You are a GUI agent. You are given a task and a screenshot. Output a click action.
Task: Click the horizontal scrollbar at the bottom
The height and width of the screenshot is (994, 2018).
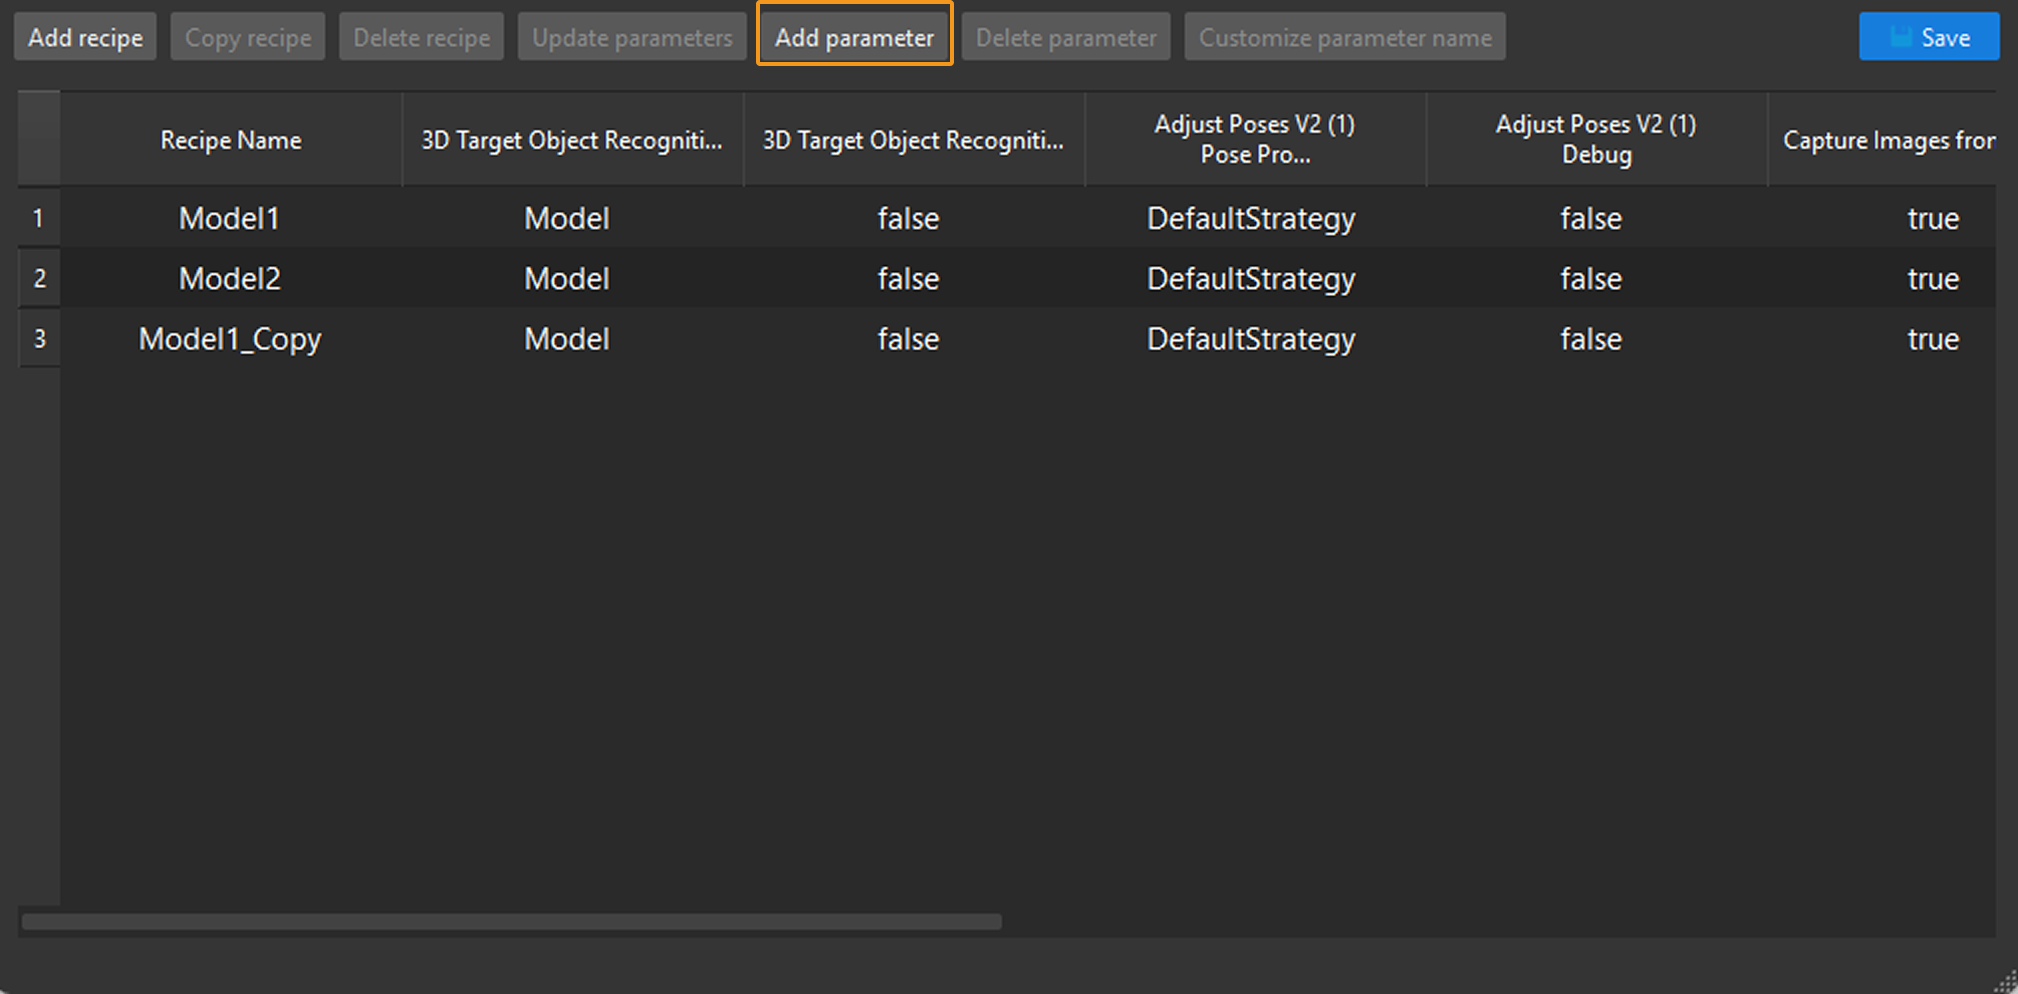[510, 922]
